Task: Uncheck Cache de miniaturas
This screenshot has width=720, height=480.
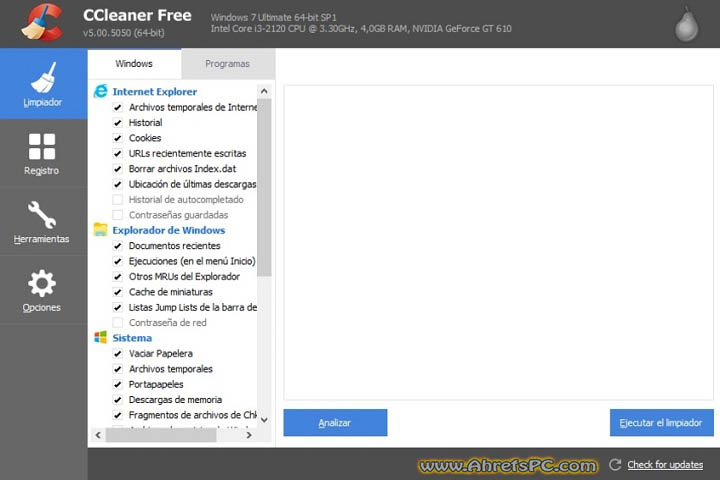Action: pyautogui.click(x=118, y=292)
